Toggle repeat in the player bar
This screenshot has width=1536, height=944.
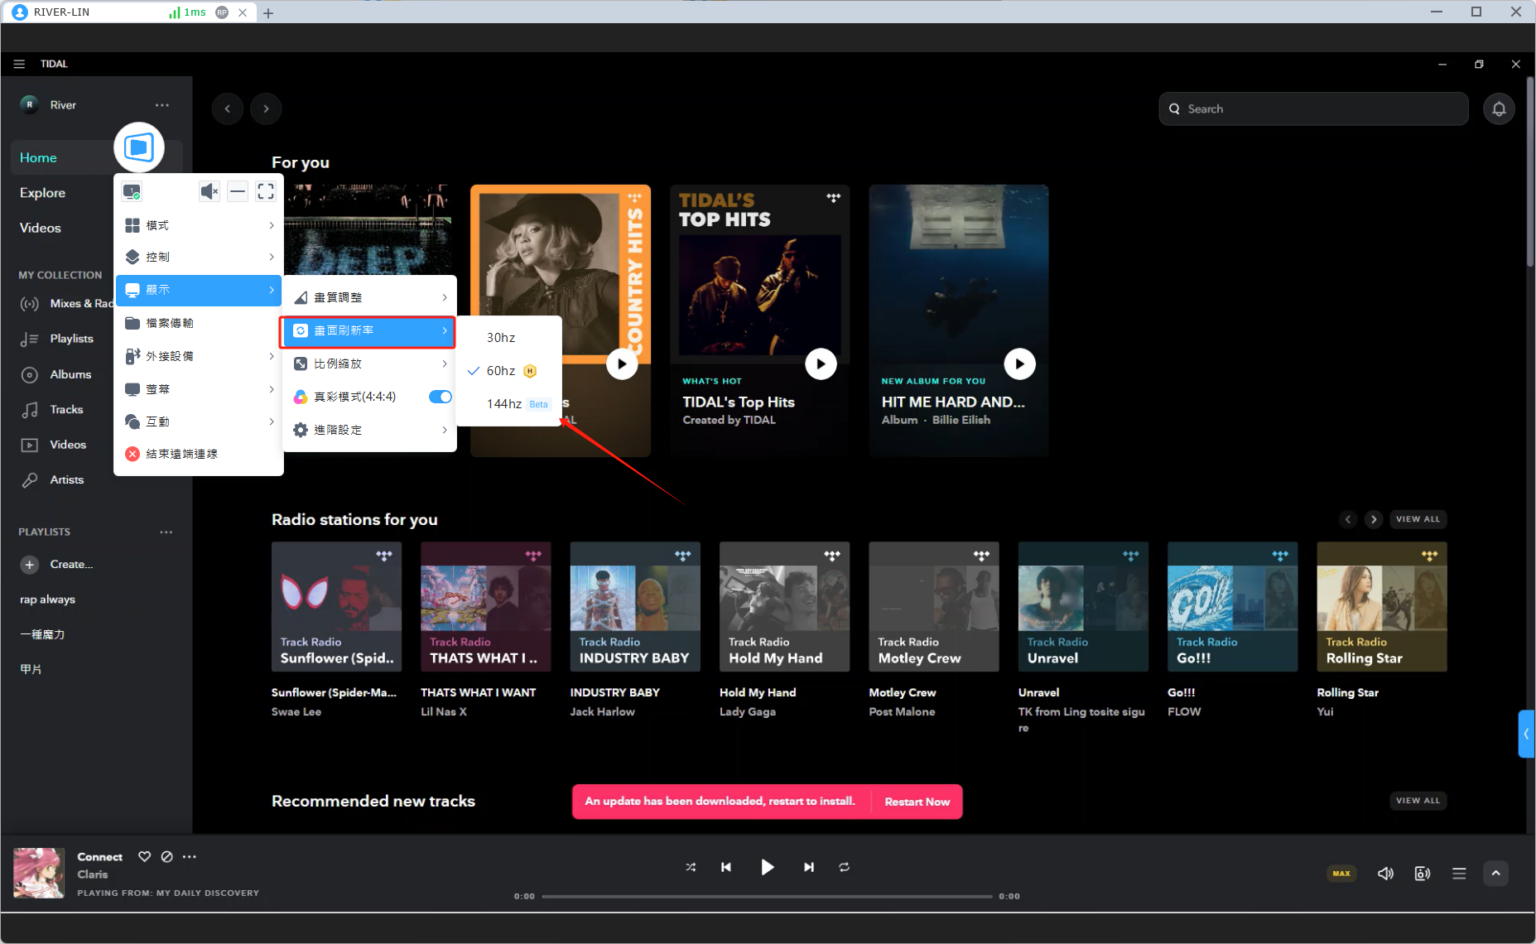[x=844, y=867]
